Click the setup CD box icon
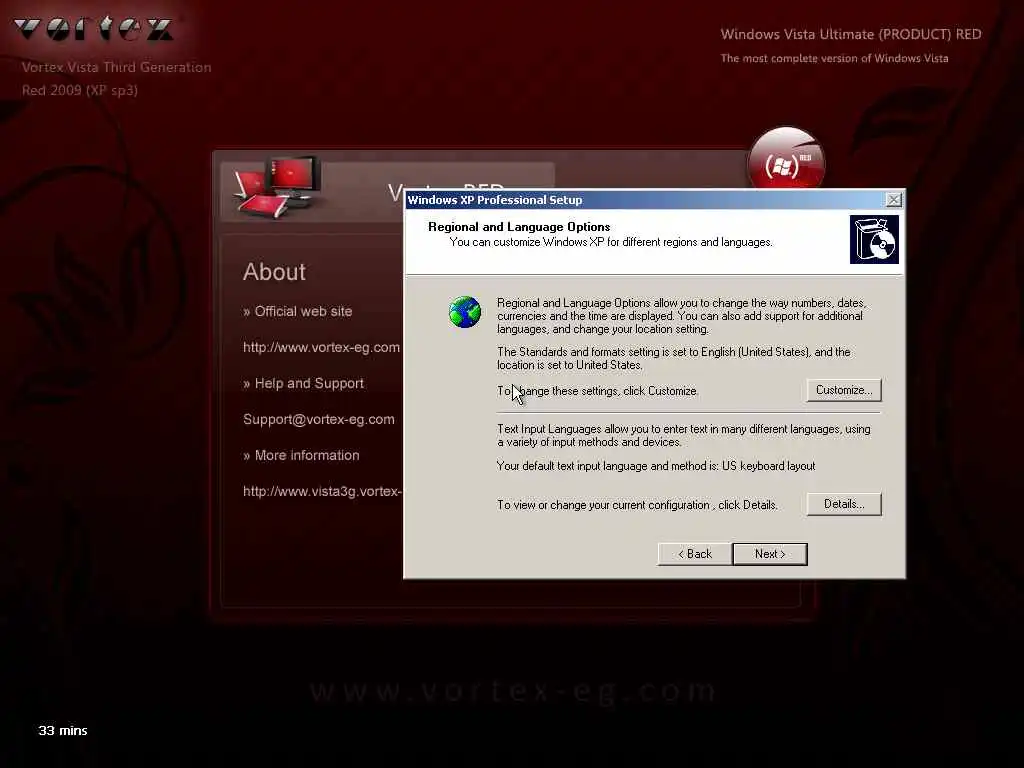Viewport: 1024px width, 768px height. click(x=874, y=240)
